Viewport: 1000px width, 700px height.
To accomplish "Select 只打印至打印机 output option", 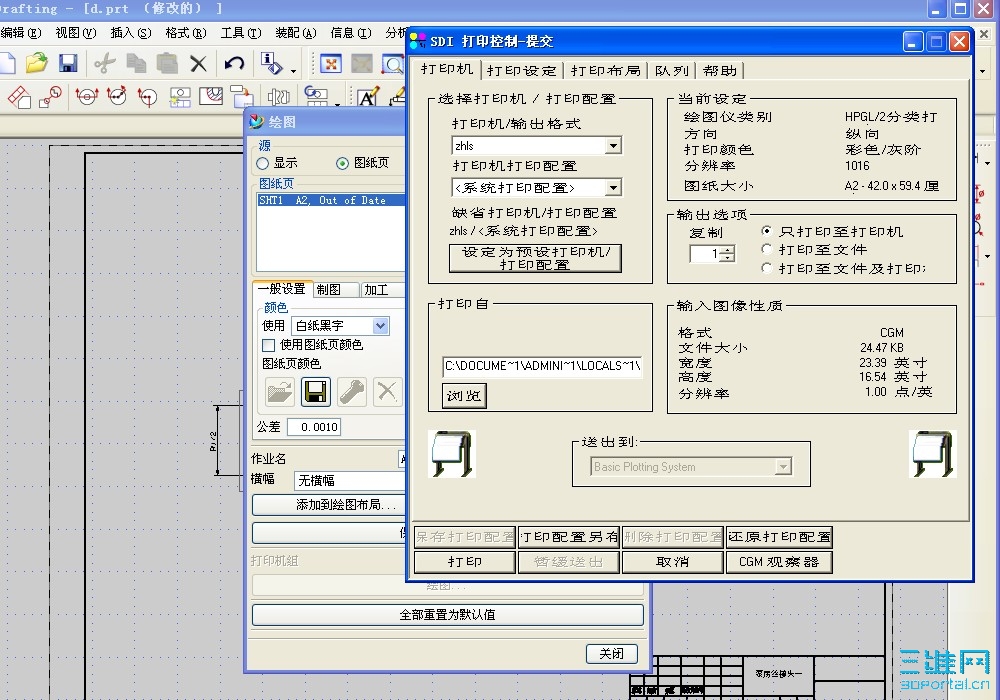I will (767, 231).
